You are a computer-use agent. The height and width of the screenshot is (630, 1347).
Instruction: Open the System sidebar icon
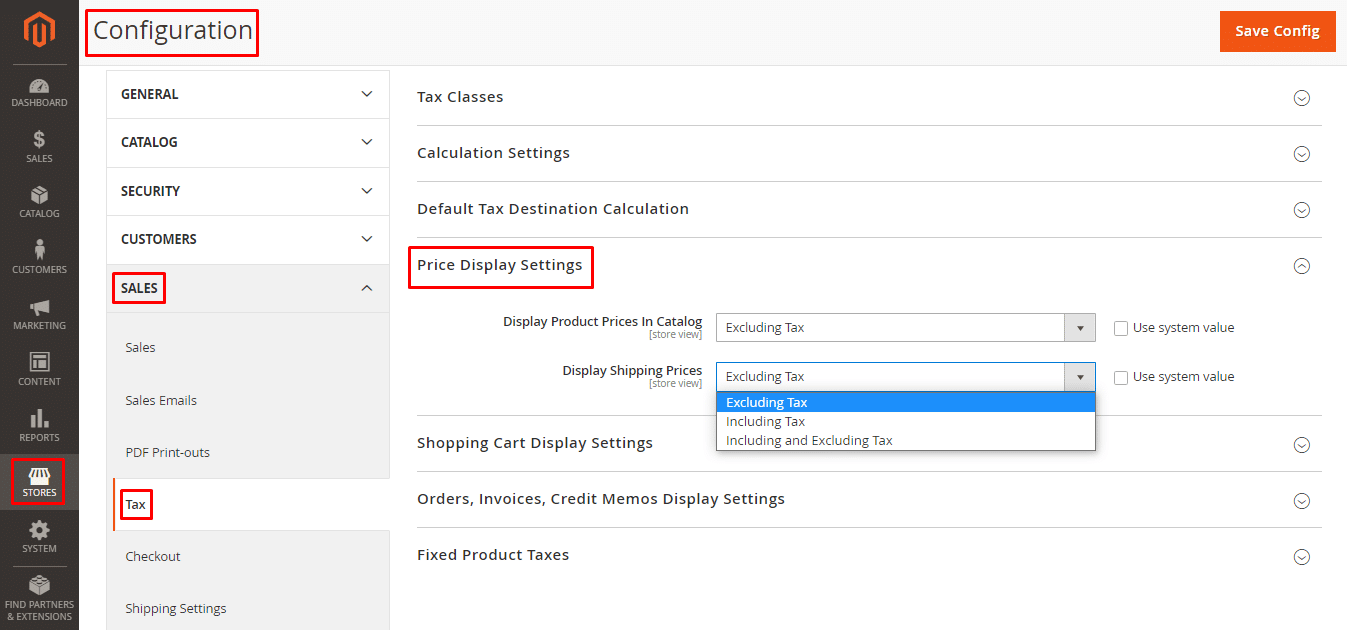pos(39,537)
